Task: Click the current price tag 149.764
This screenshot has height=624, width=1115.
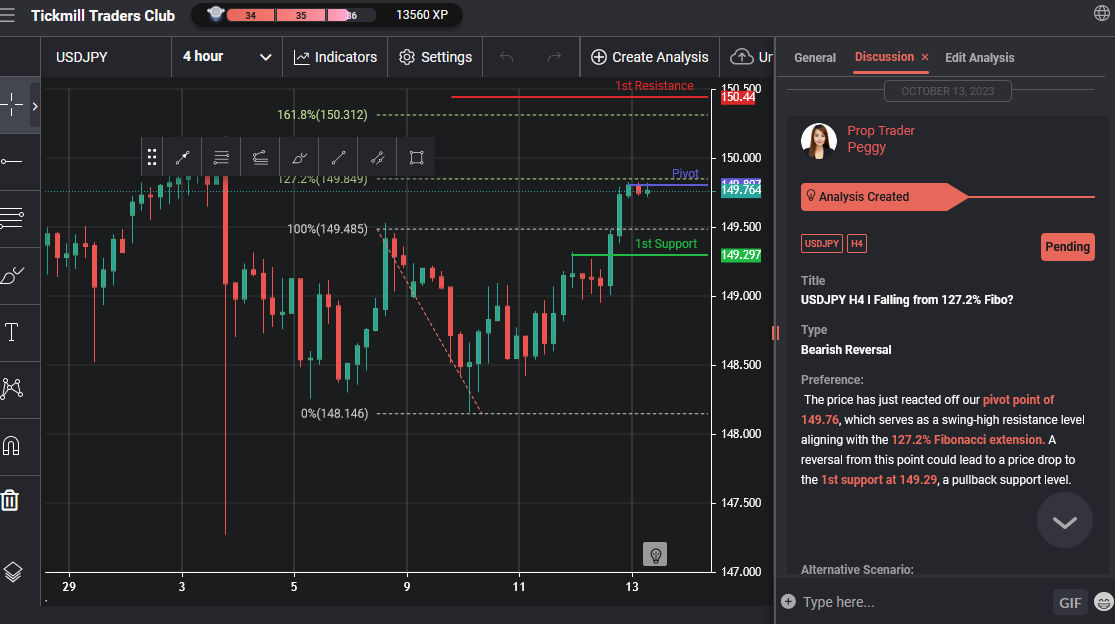Action: coord(741,190)
